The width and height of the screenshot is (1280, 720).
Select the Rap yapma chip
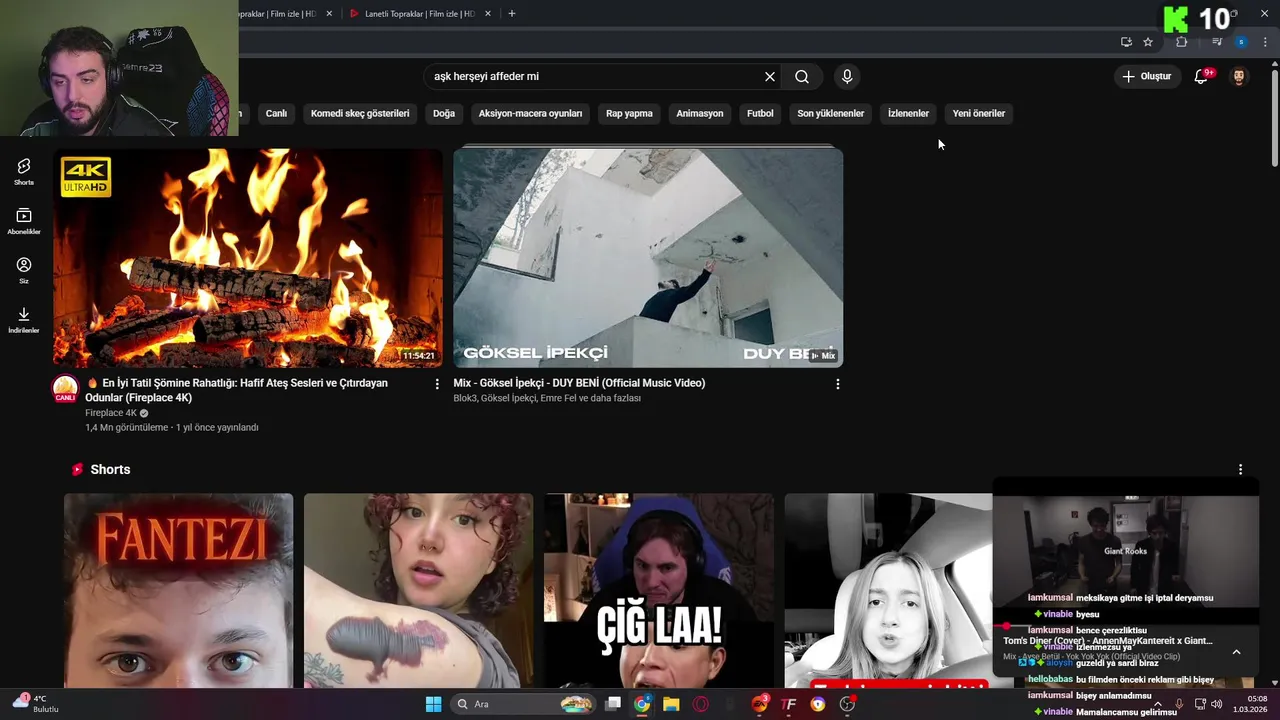(629, 113)
